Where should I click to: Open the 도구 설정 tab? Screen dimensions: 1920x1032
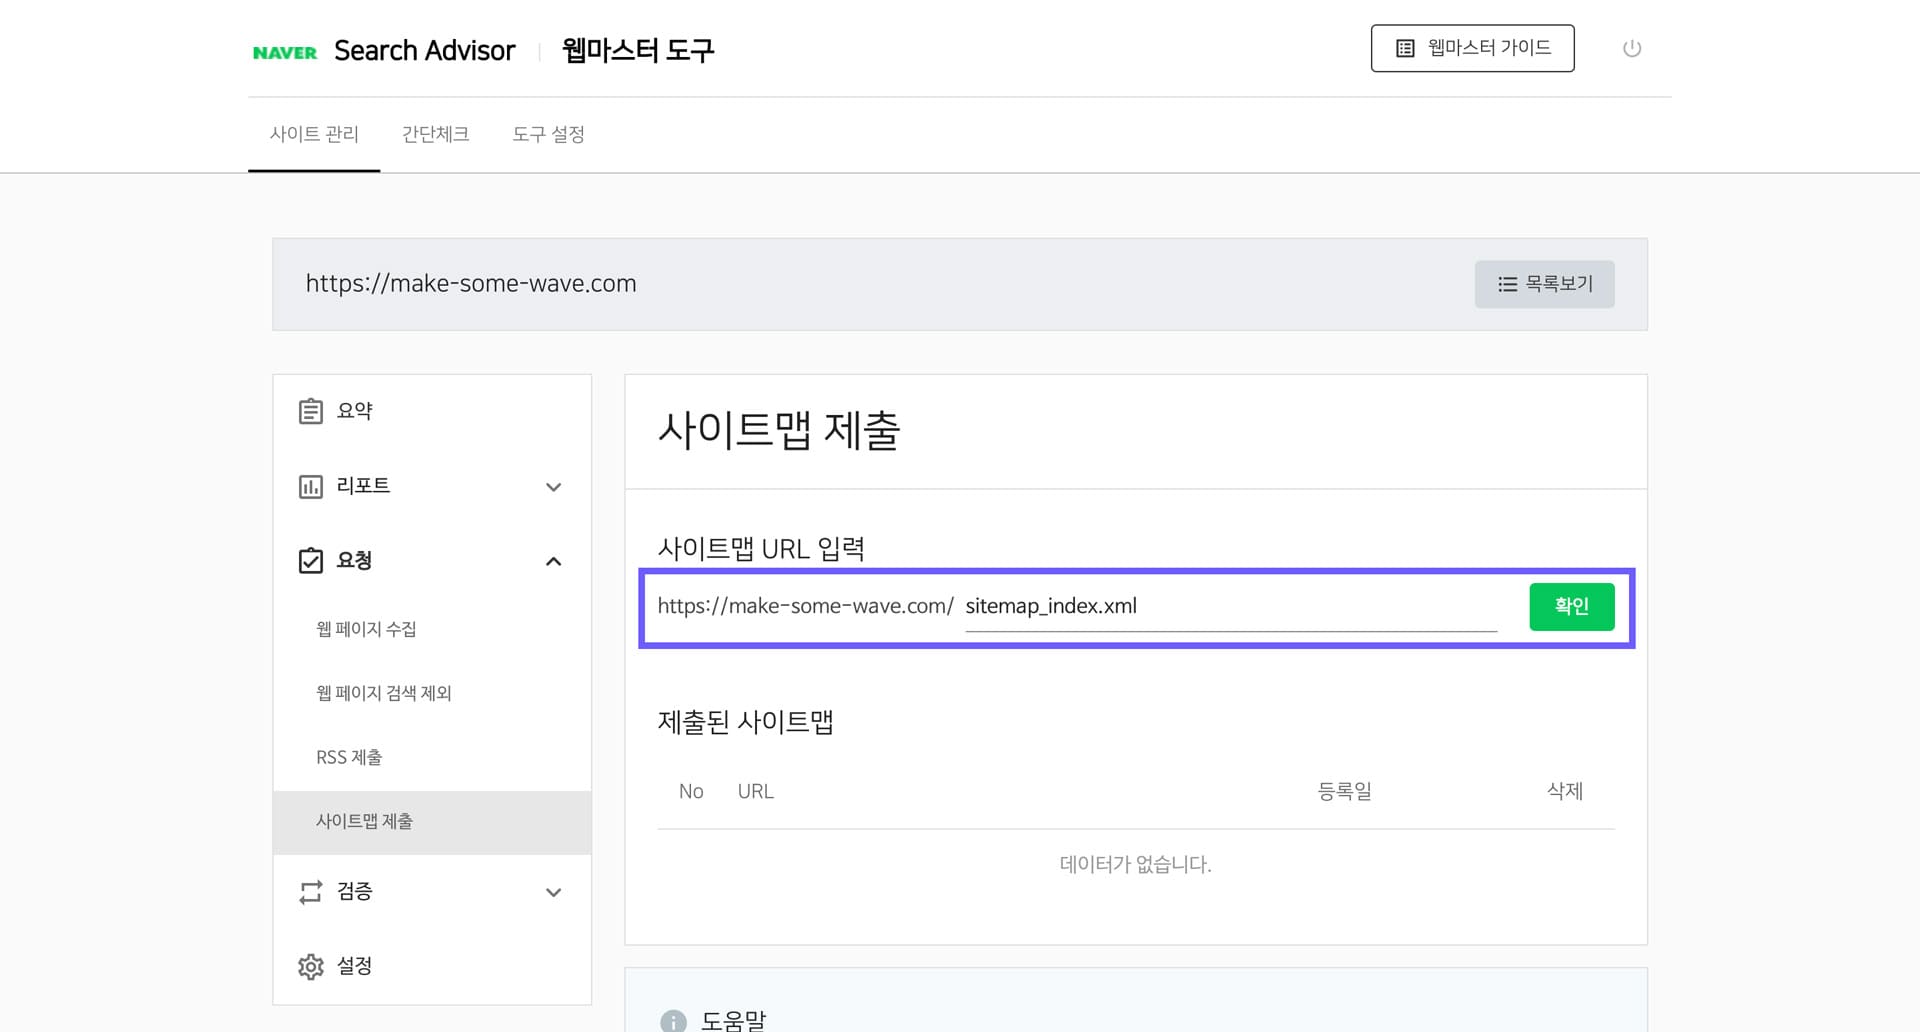[549, 134]
